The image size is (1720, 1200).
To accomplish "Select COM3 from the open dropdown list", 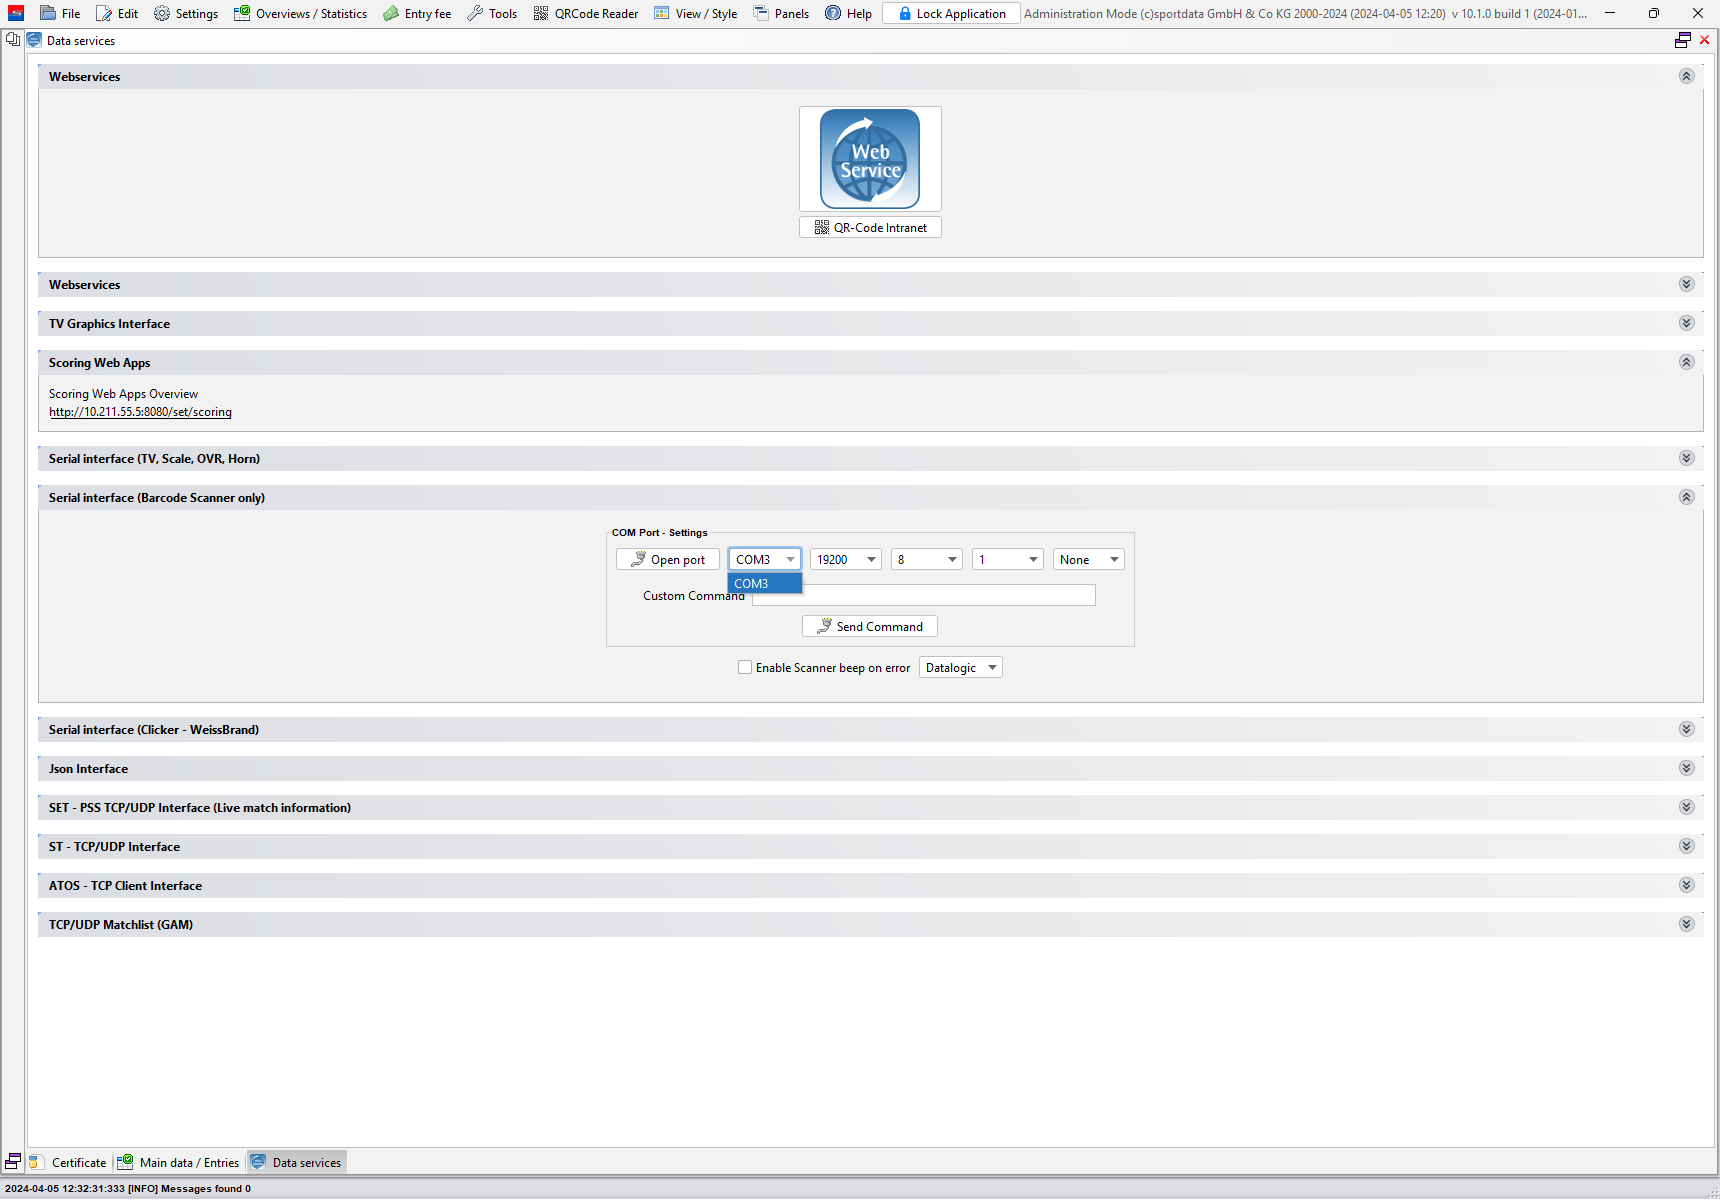I will pyautogui.click(x=764, y=584).
